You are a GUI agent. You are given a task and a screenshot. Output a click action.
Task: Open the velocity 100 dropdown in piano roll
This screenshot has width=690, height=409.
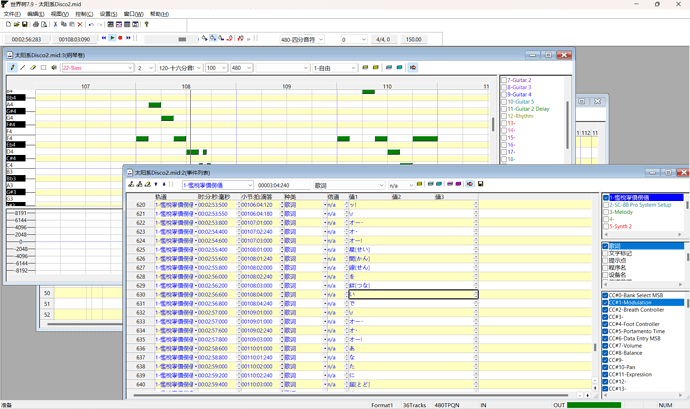pyautogui.click(x=224, y=68)
